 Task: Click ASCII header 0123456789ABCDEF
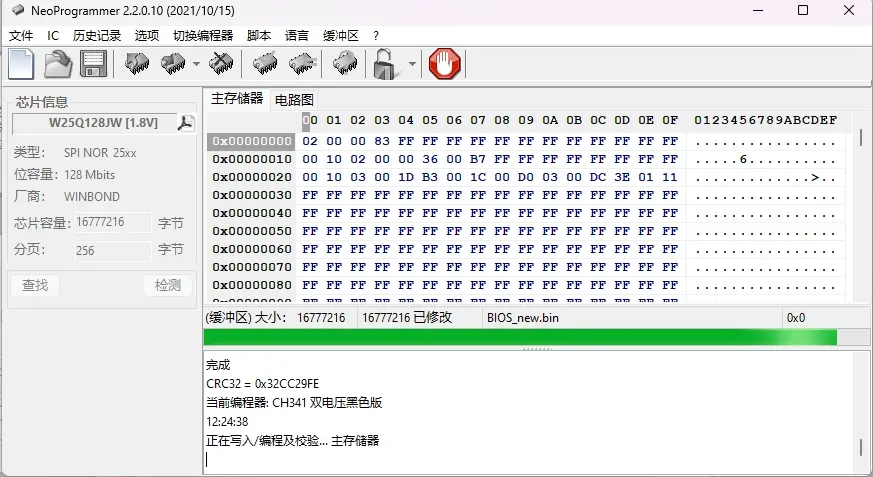[x=766, y=120]
